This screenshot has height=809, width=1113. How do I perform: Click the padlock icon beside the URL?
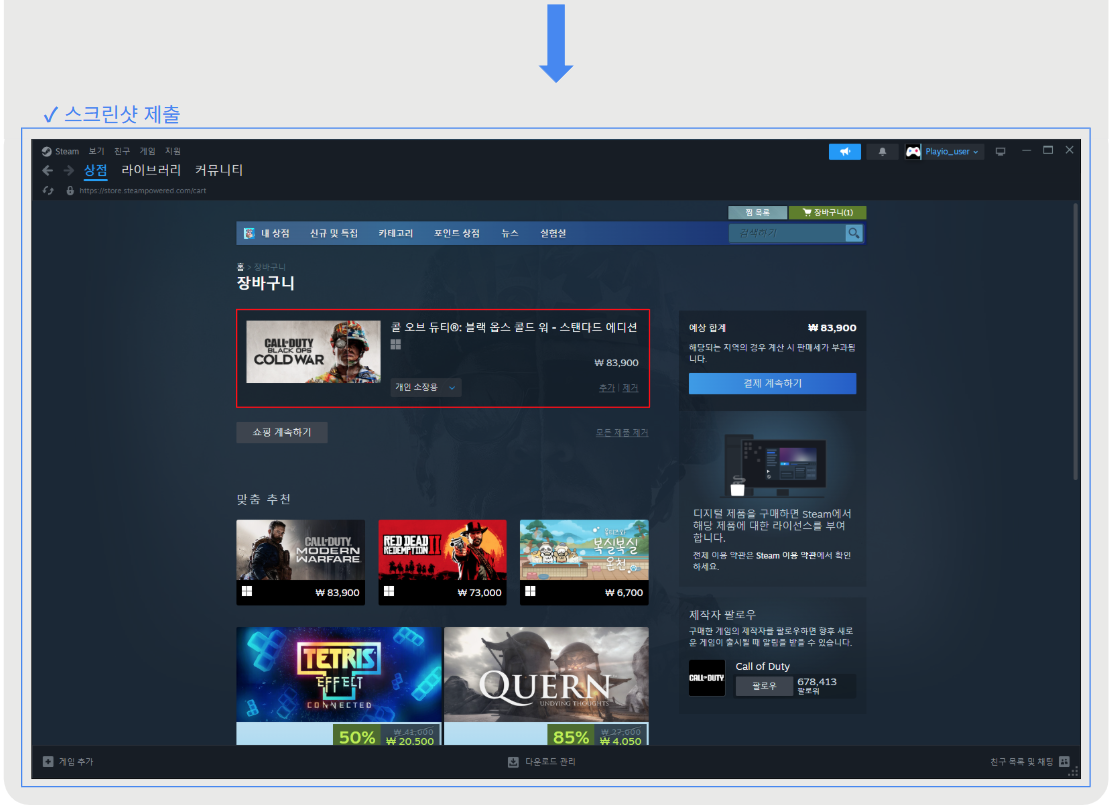(70, 190)
